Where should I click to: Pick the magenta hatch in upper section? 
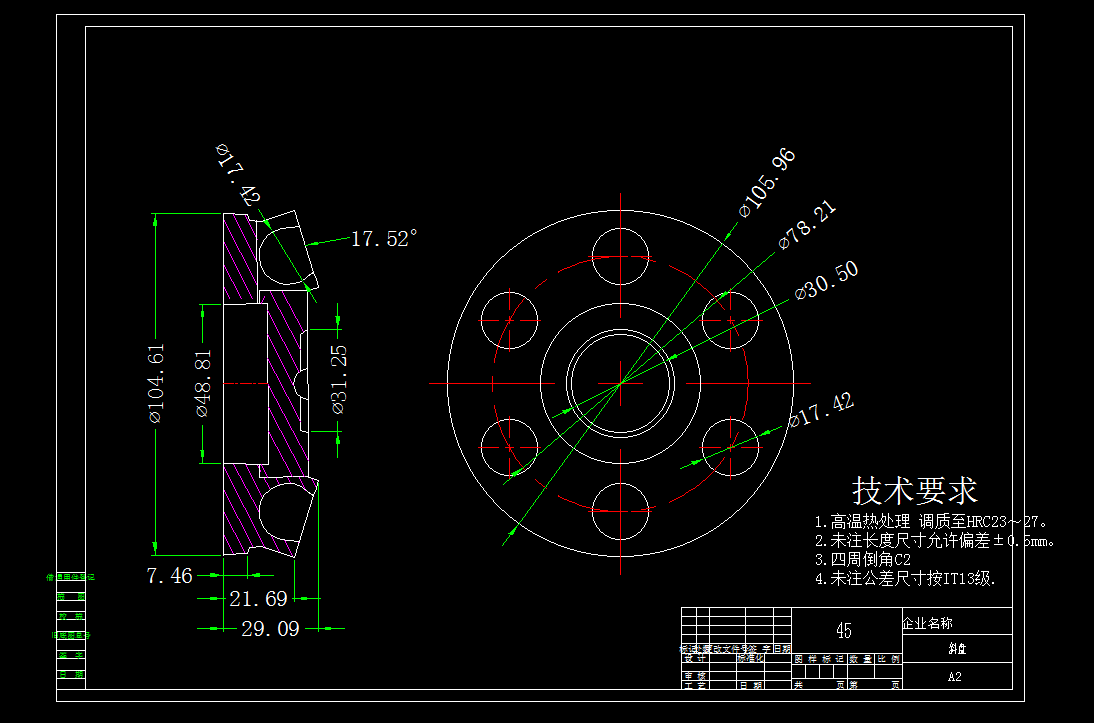tap(240, 260)
